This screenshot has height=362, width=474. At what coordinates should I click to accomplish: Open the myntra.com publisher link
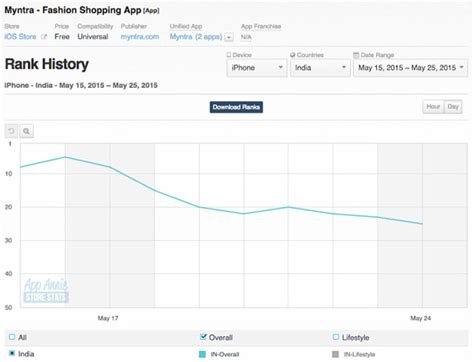(140, 37)
